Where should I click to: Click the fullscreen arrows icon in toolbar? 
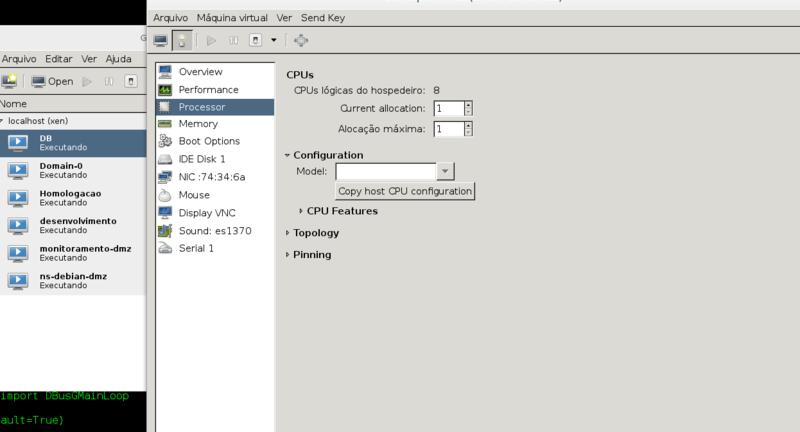(301, 40)
